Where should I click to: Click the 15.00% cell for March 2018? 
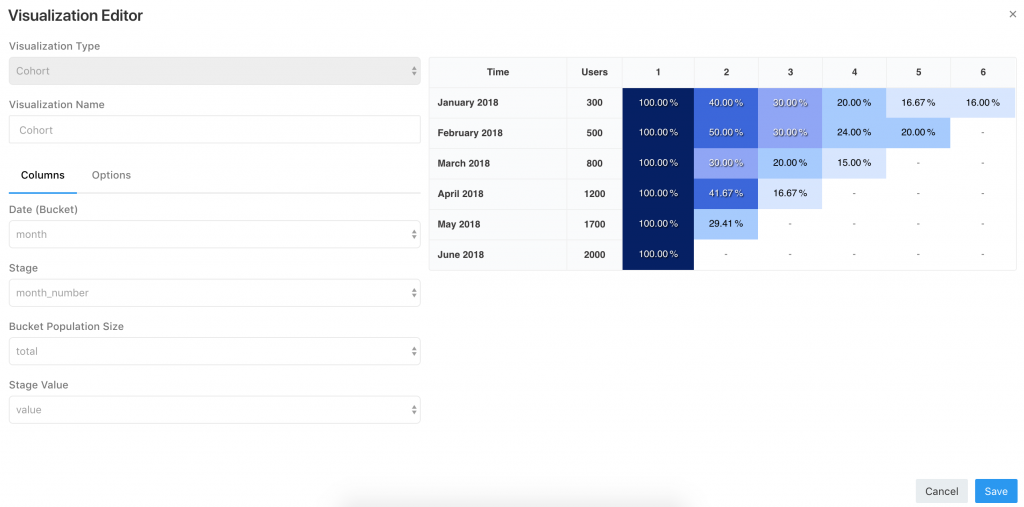854,164
